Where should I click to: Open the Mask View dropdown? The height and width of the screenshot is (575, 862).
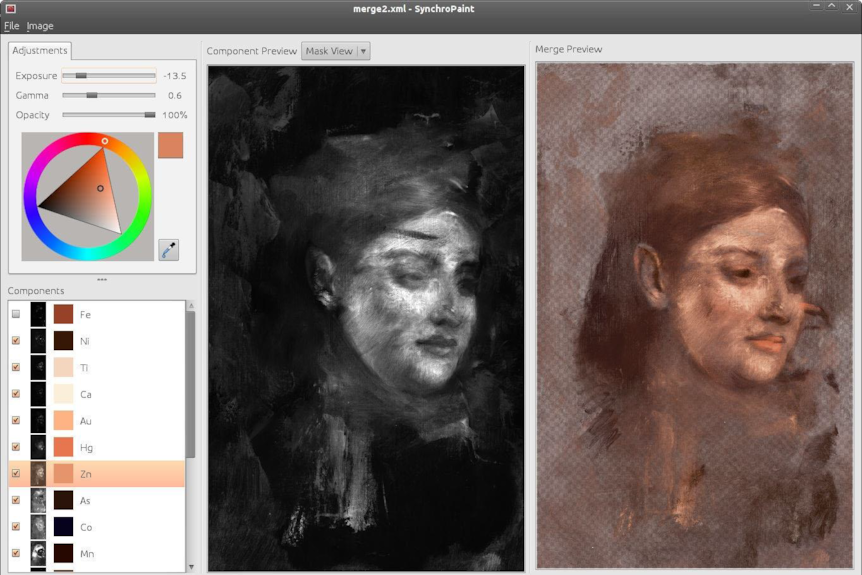point(335,51)
